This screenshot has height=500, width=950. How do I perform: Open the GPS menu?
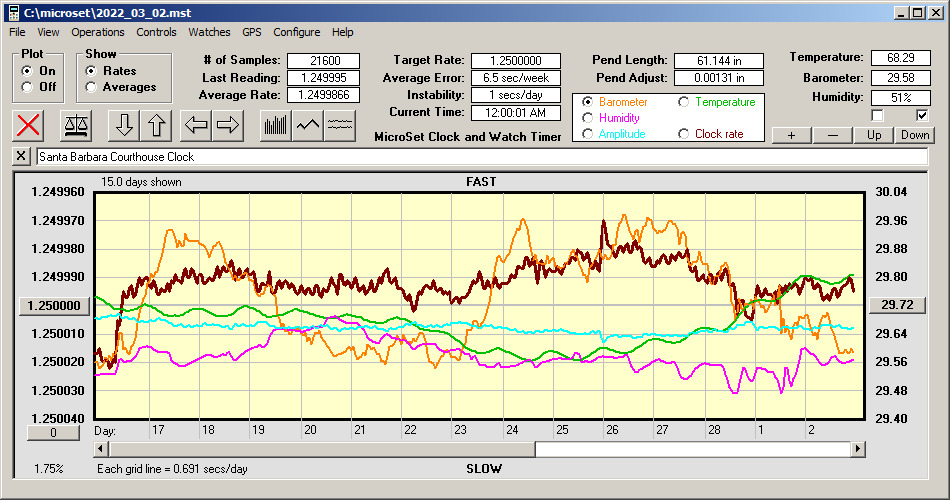tap(251, 32)
